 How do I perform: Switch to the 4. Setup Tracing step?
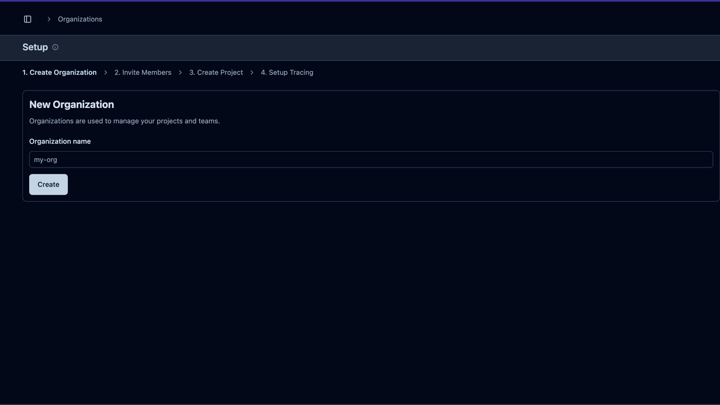click(287, 73)
